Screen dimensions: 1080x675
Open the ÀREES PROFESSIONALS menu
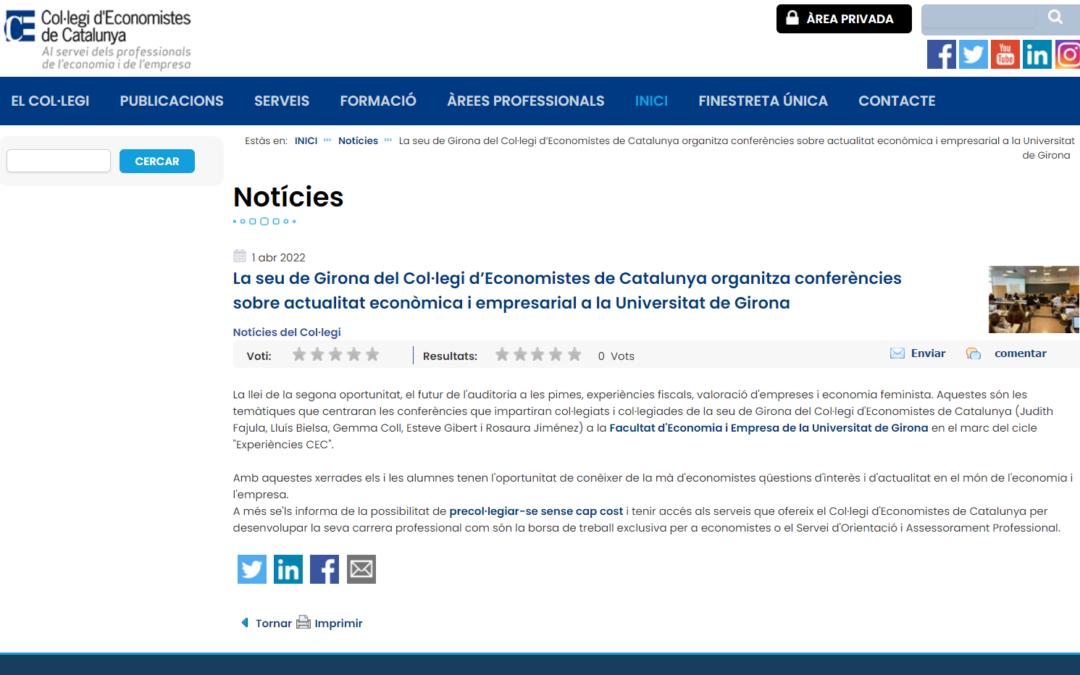pyautogui.click(x=525, y=101)
